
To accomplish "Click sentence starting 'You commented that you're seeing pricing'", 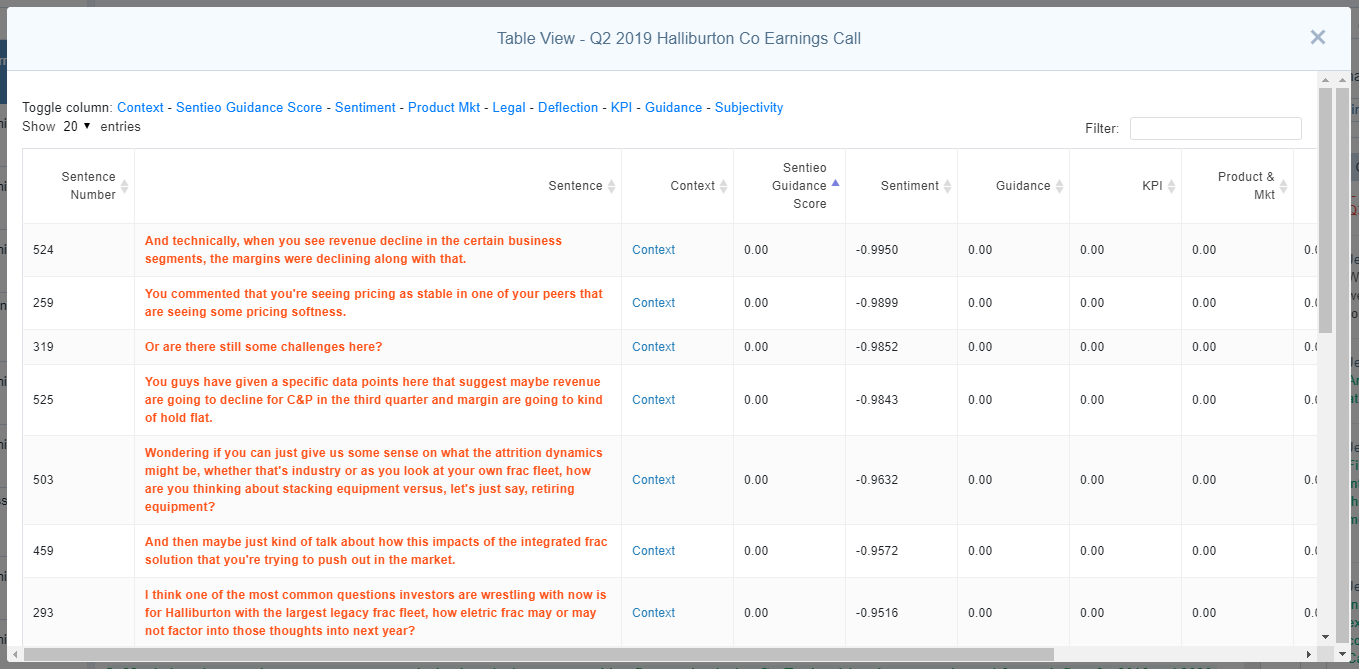I will 374,303.
